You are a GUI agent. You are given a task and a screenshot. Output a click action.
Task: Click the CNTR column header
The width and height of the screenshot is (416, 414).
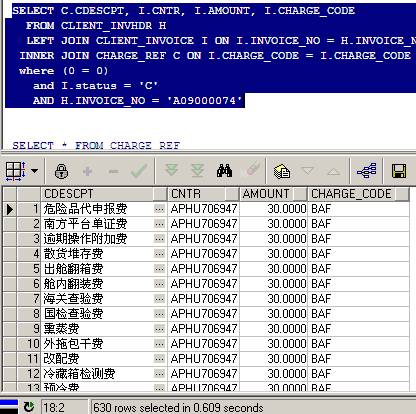[x=203, y=194]
